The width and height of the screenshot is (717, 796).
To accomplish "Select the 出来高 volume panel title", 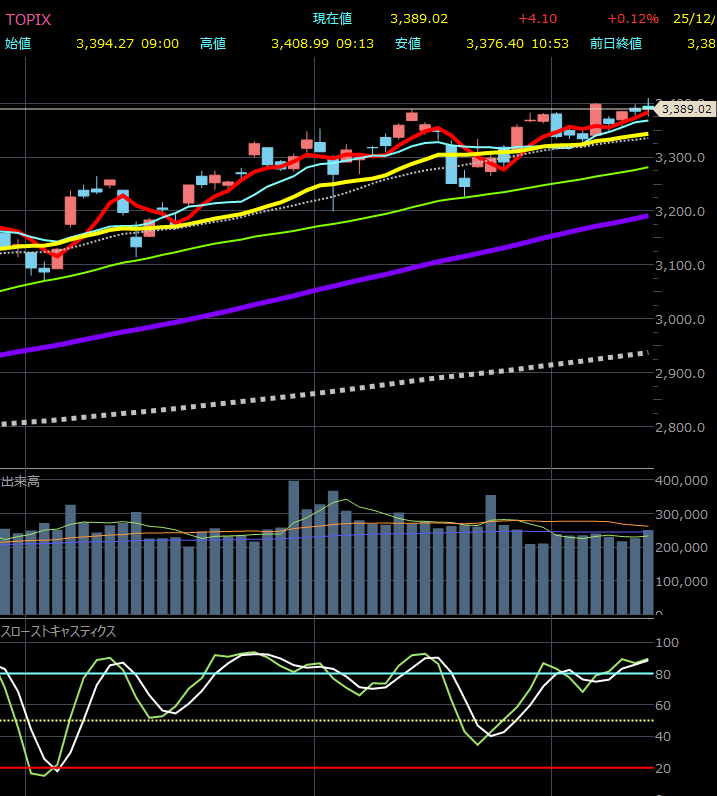I will [20, 482].
